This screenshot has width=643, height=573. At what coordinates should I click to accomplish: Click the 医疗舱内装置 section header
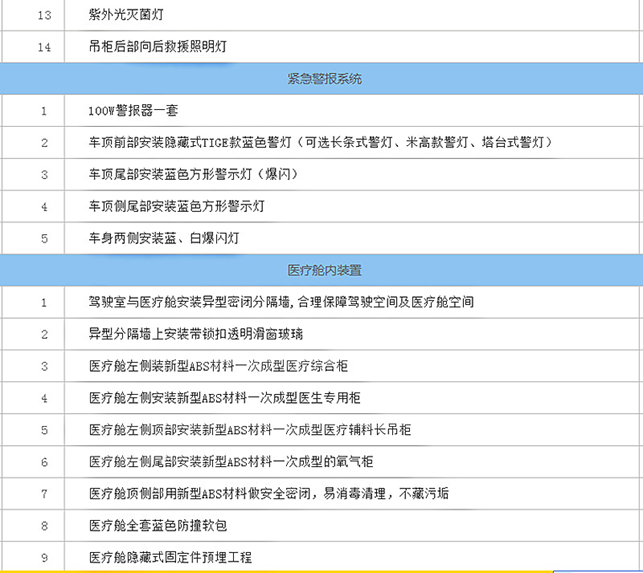point(325,270)
